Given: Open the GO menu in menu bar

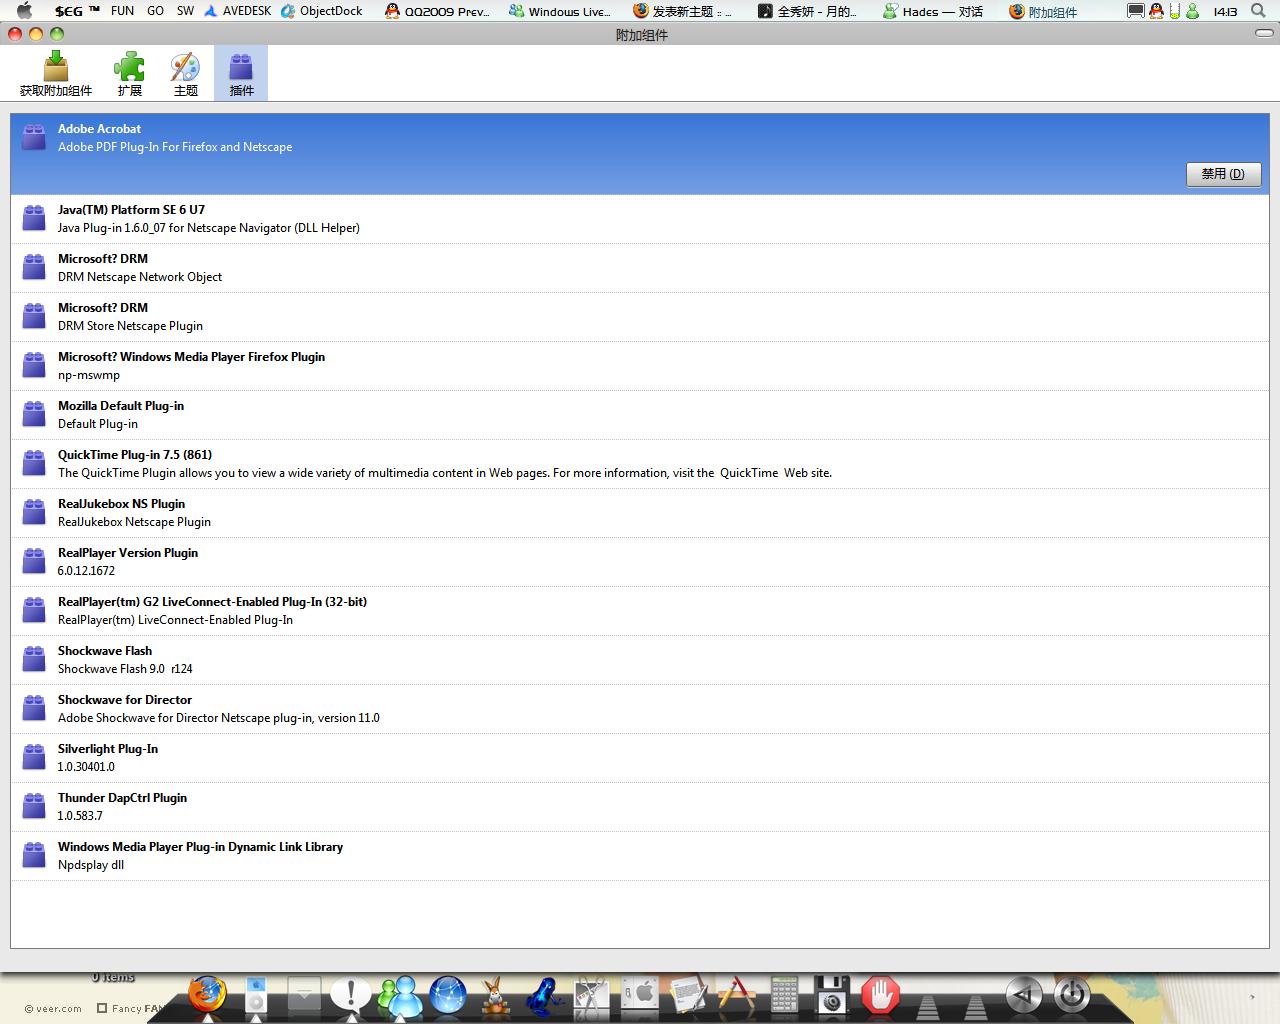Looking at the screenshot, I should coord(155,11).
